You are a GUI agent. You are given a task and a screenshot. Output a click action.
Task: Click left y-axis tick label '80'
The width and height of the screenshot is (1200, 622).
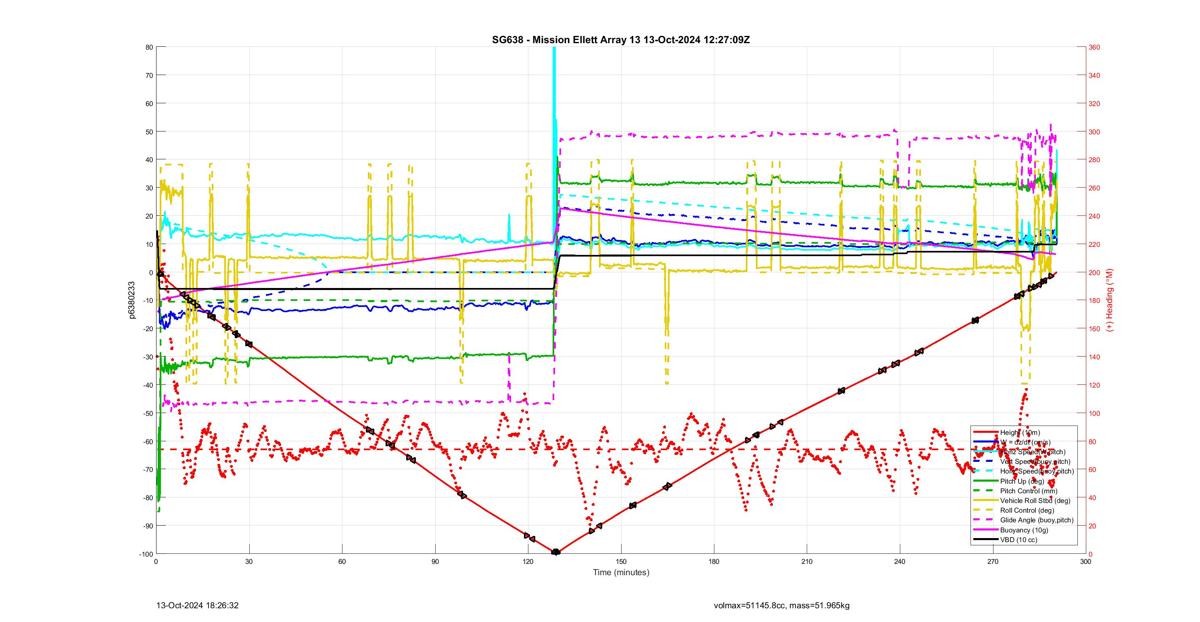click(148, 47)
